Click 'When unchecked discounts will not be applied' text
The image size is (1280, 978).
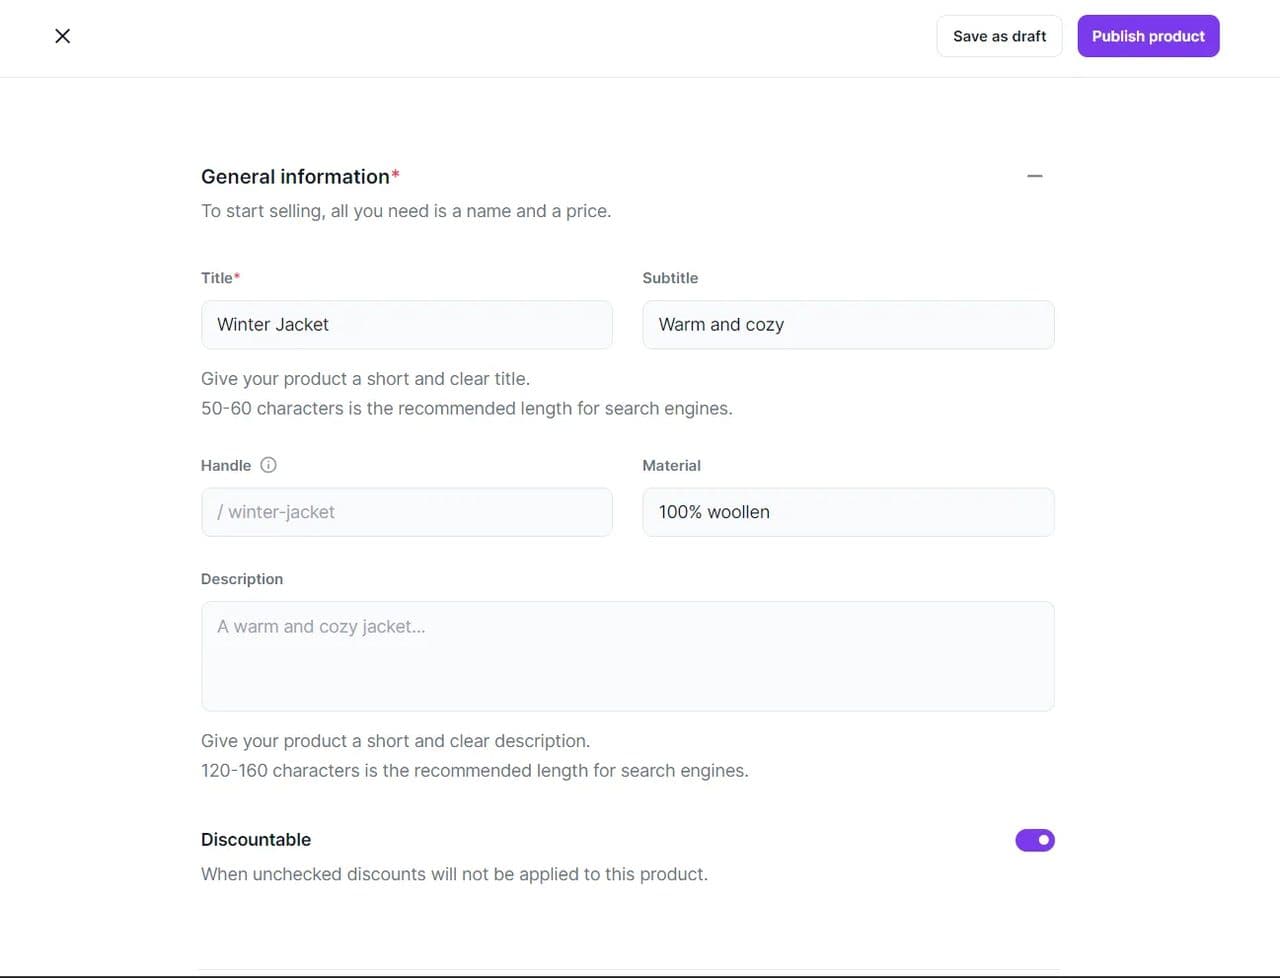click(x=454, y=874)
